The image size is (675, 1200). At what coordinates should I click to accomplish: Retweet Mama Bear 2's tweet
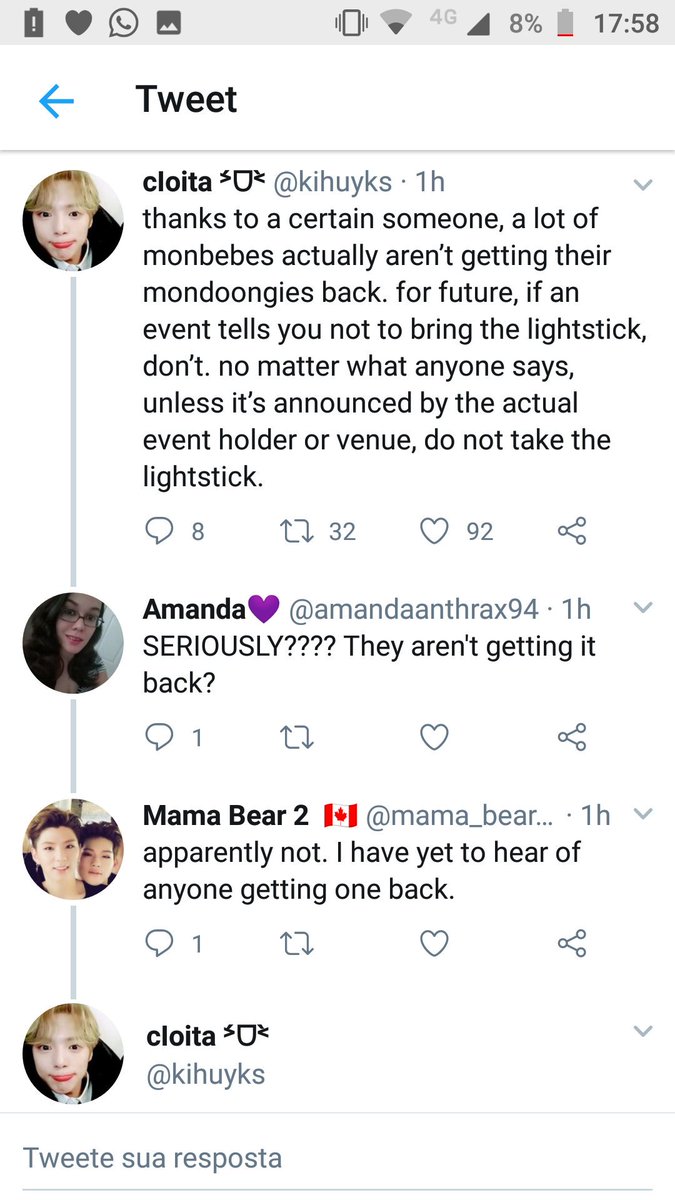coord(297,943)
